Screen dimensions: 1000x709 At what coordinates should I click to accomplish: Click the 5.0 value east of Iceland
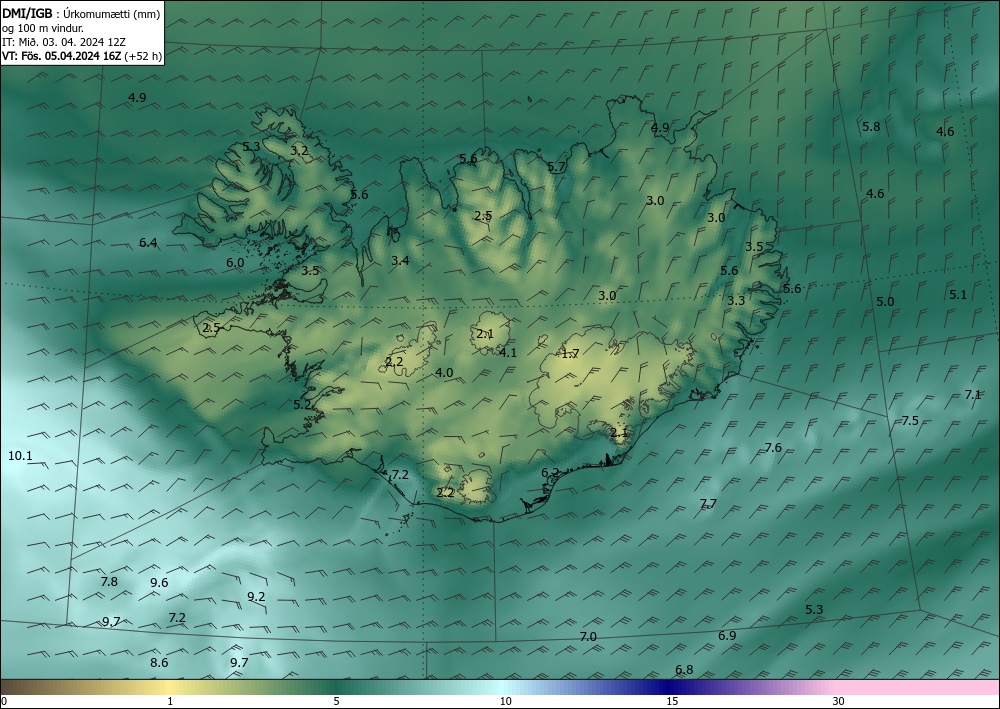(x=885, y=302)
